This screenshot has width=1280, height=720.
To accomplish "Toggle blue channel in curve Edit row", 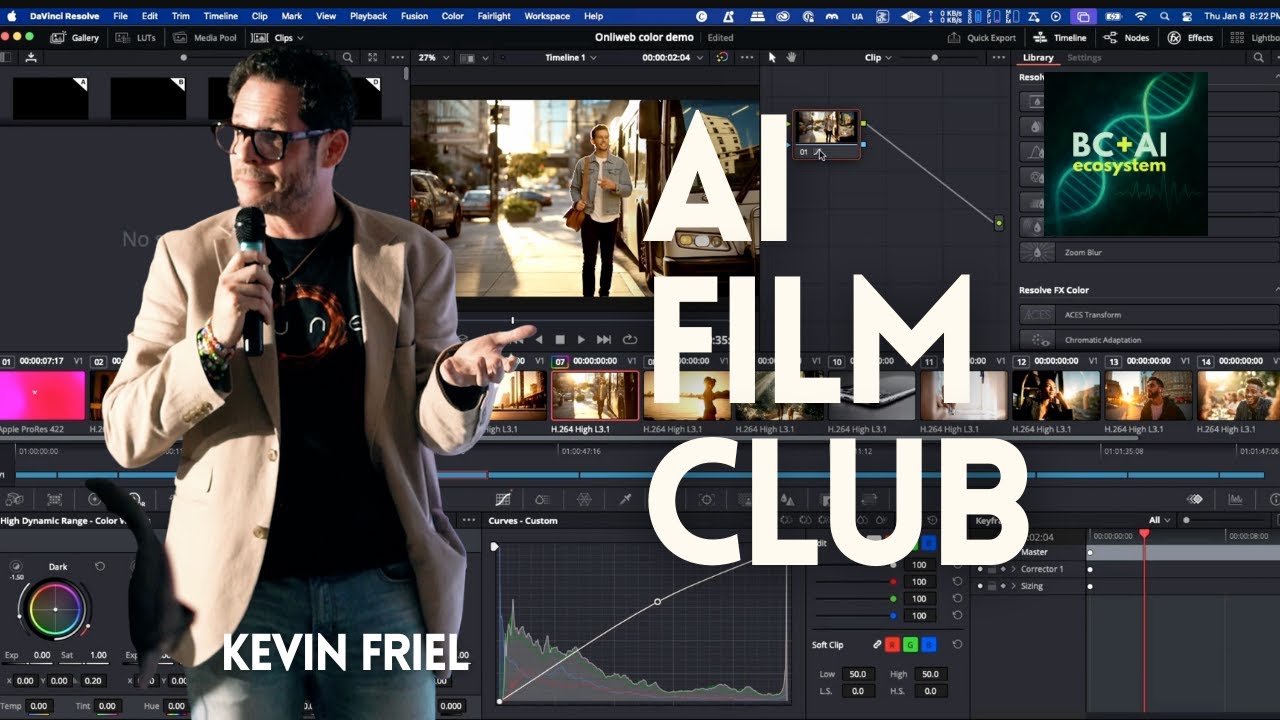I will pyautogui.click(x=929, y=543).
